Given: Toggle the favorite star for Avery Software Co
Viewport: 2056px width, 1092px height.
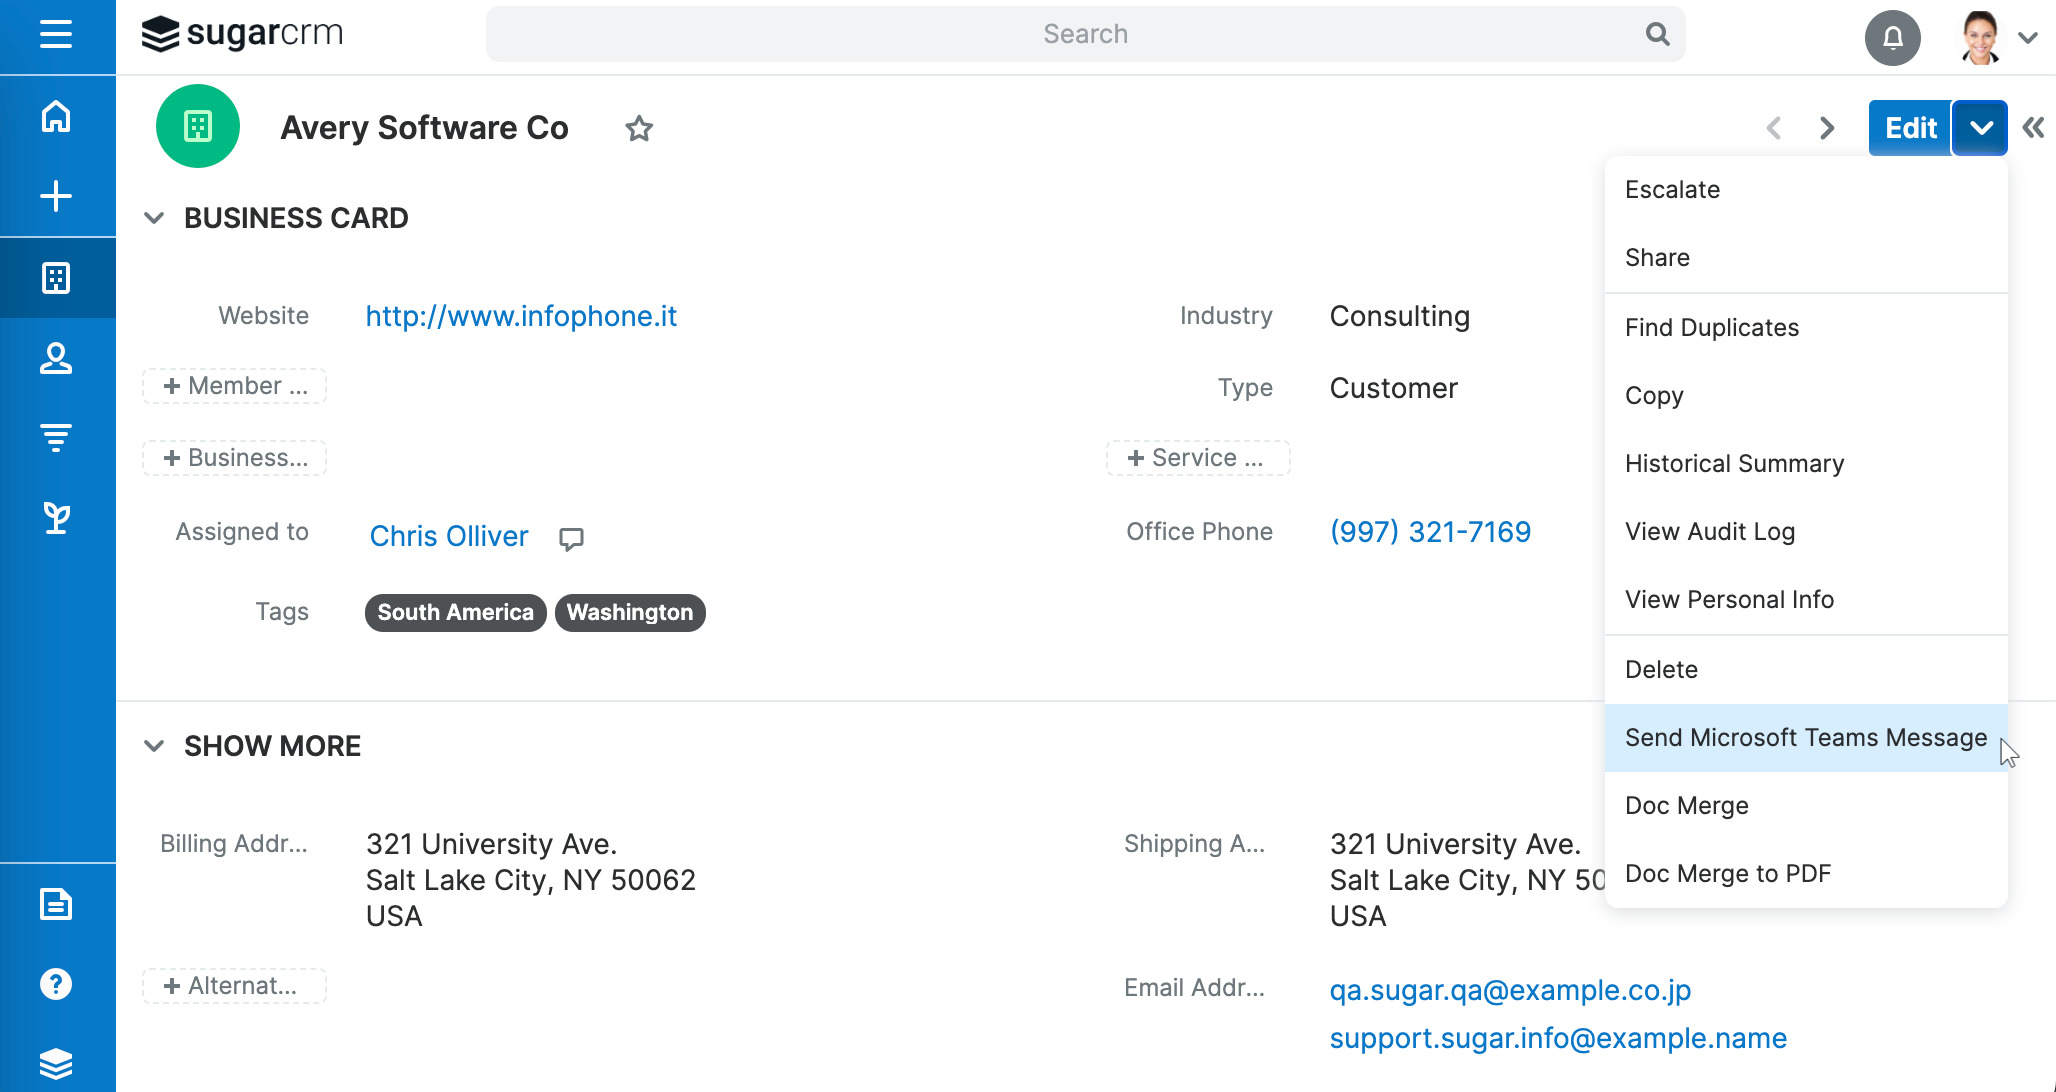Looking at the screenshot, I should click(x=638, y=128).
